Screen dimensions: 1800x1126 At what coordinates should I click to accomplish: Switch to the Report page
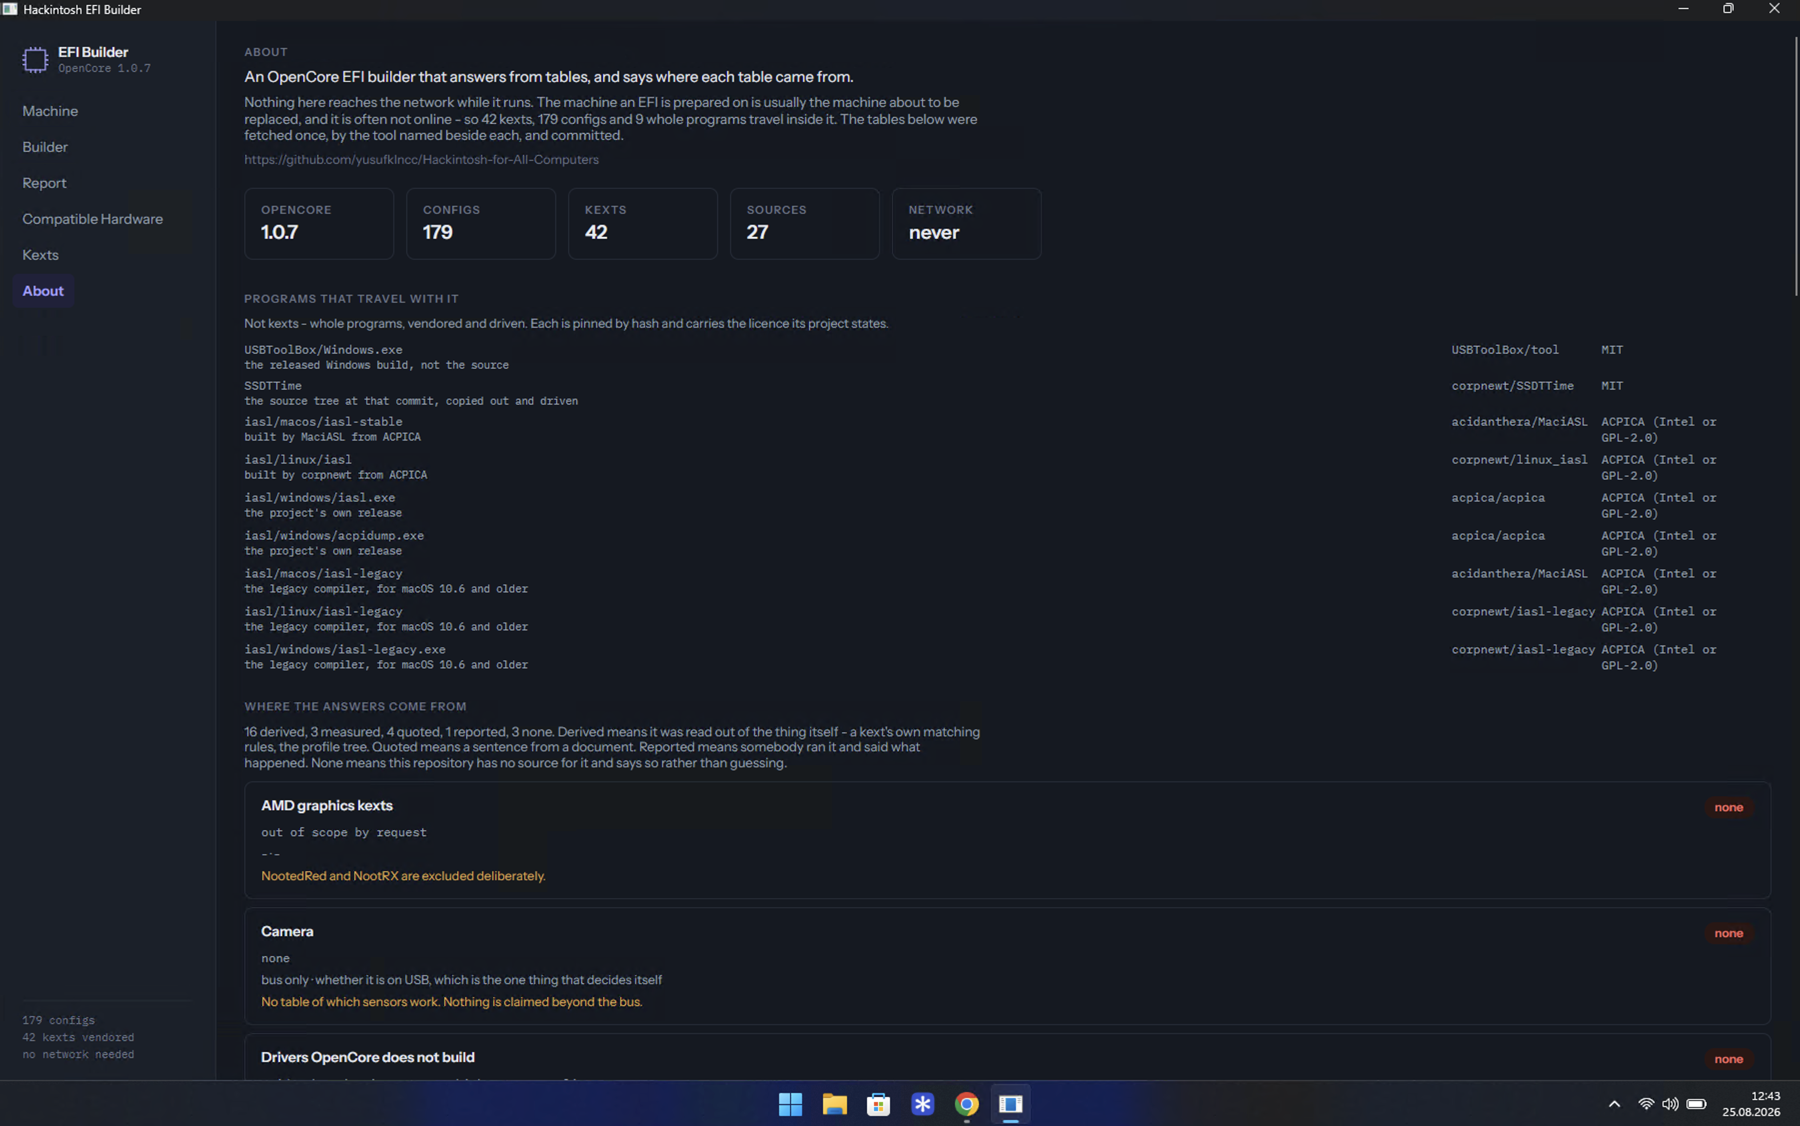pyautogui.click(x=44, y=183)
